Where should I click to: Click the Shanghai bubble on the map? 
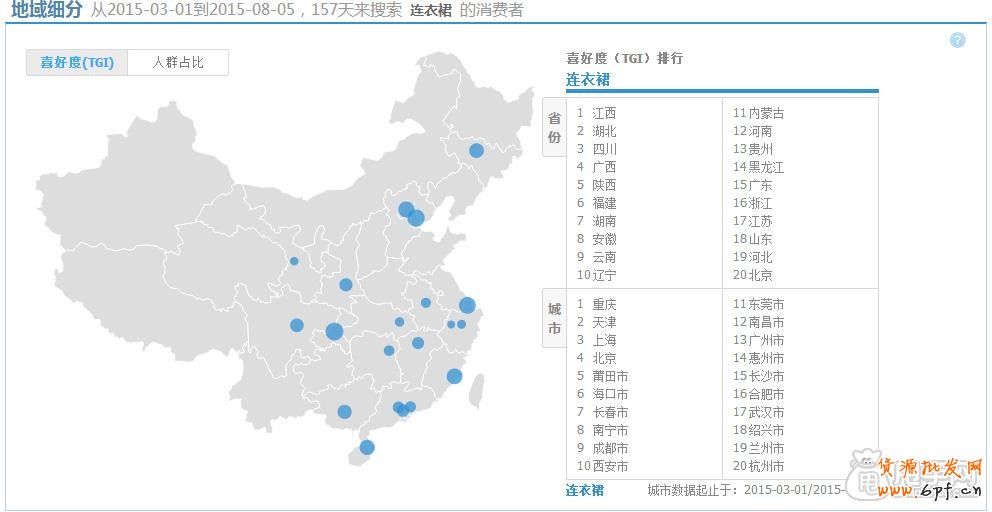[467, 305]
